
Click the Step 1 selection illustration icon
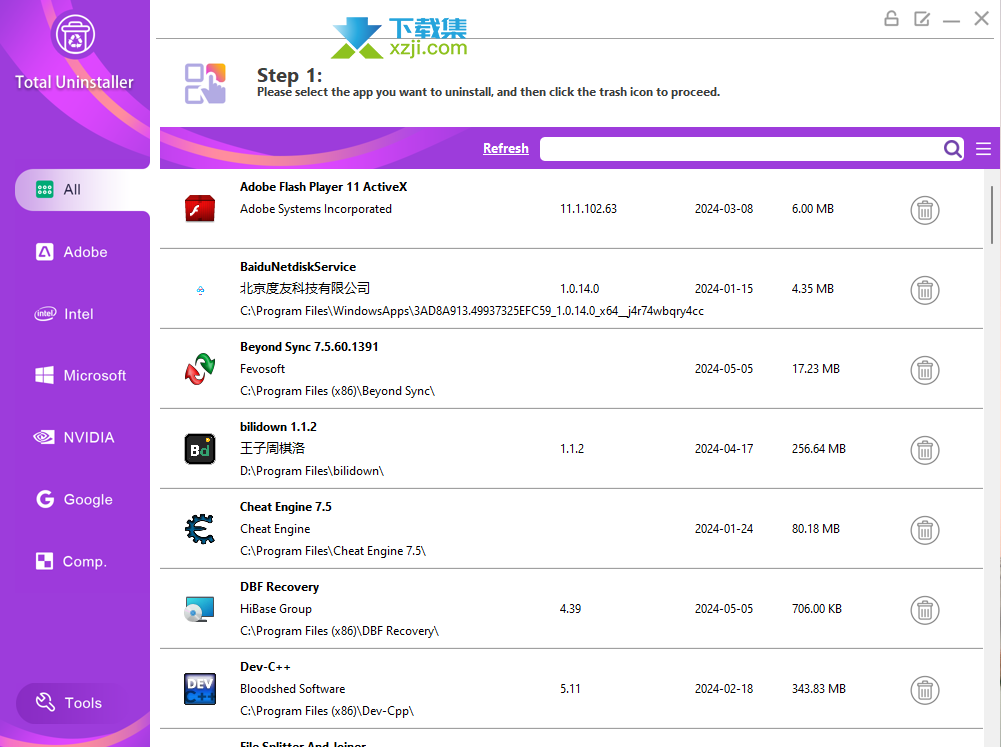coord(206,84)
